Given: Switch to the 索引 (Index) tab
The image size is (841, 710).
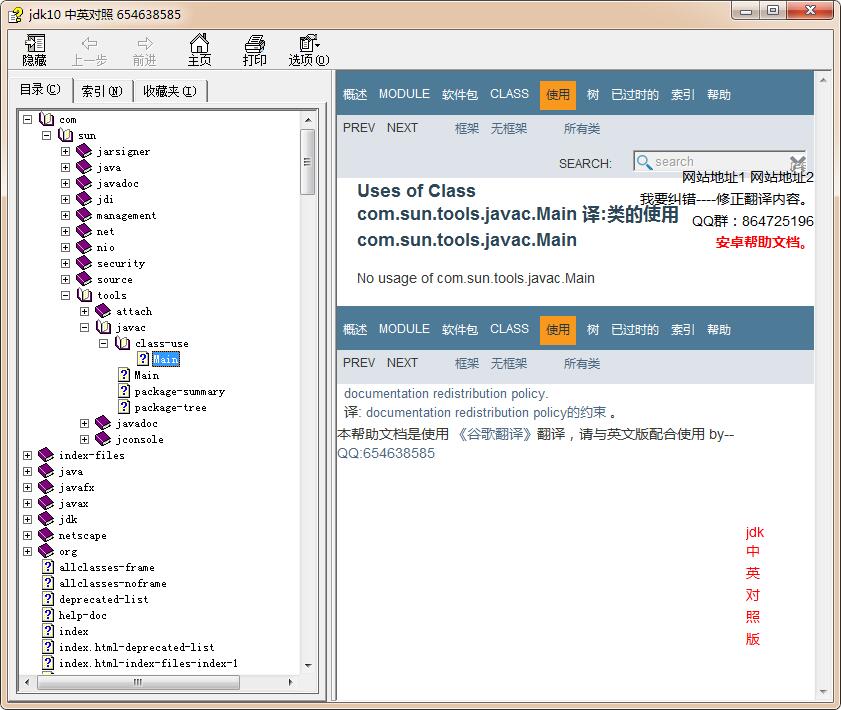Looking at the screenshot, I should pyautogui.click(x=102, y=92).
